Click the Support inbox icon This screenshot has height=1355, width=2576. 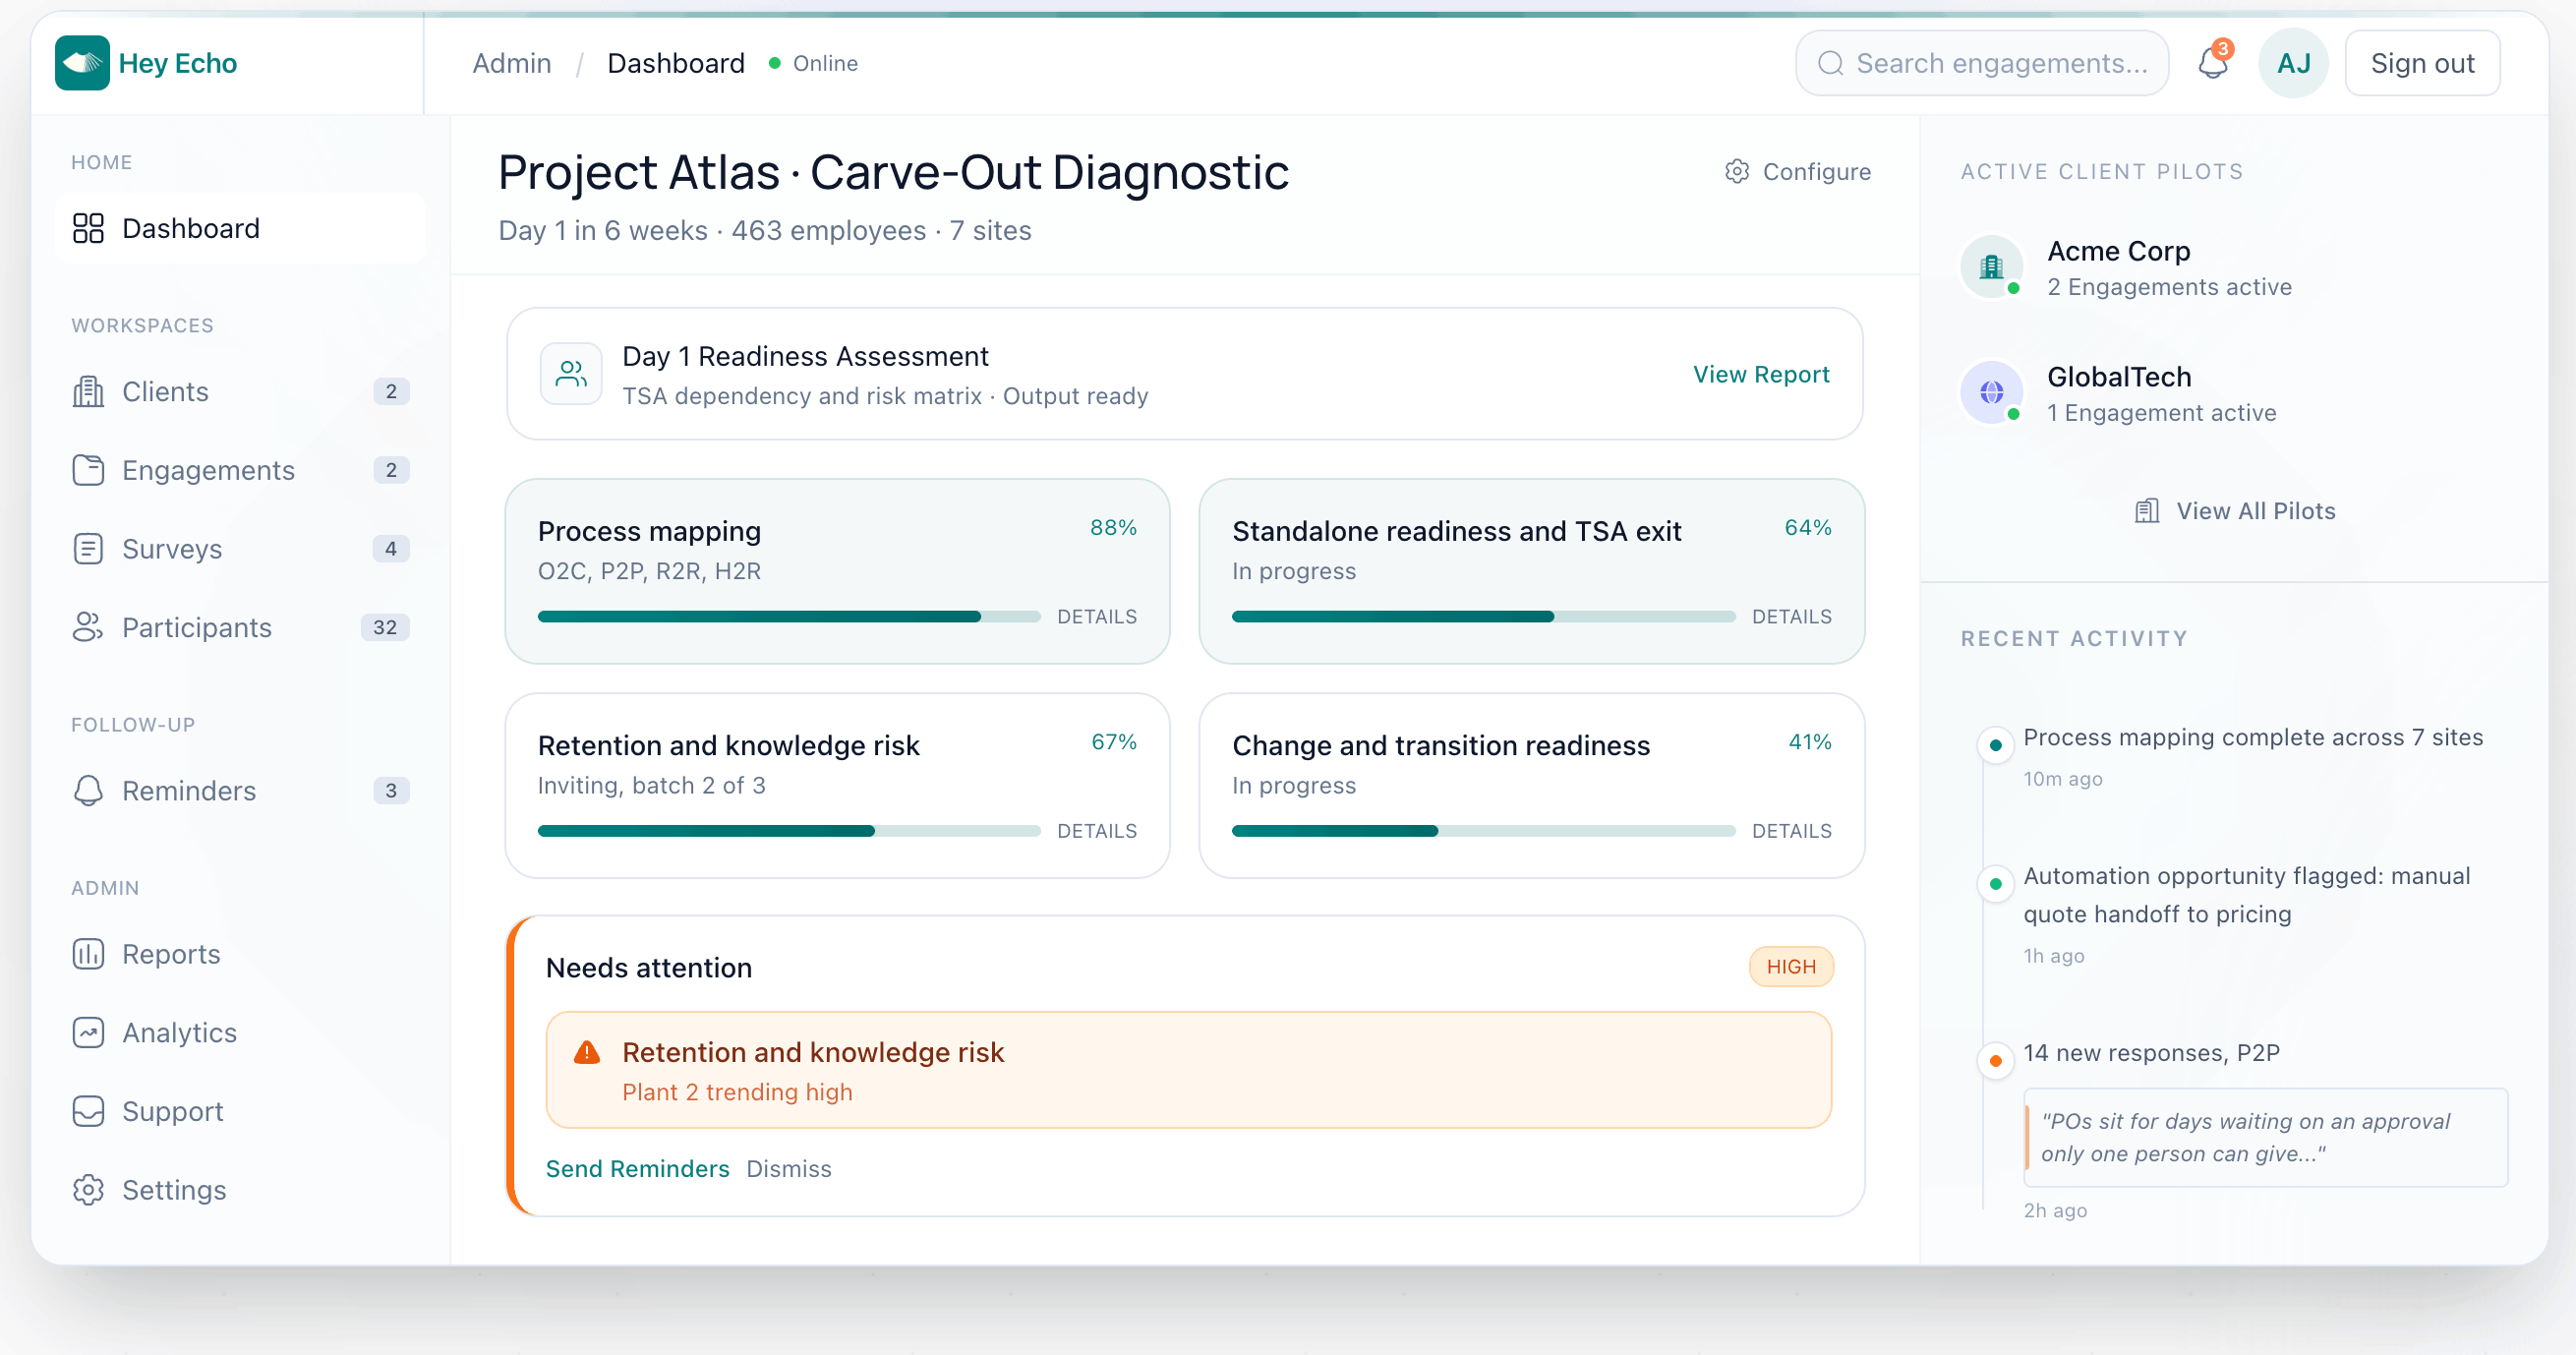pos(88,1111)
